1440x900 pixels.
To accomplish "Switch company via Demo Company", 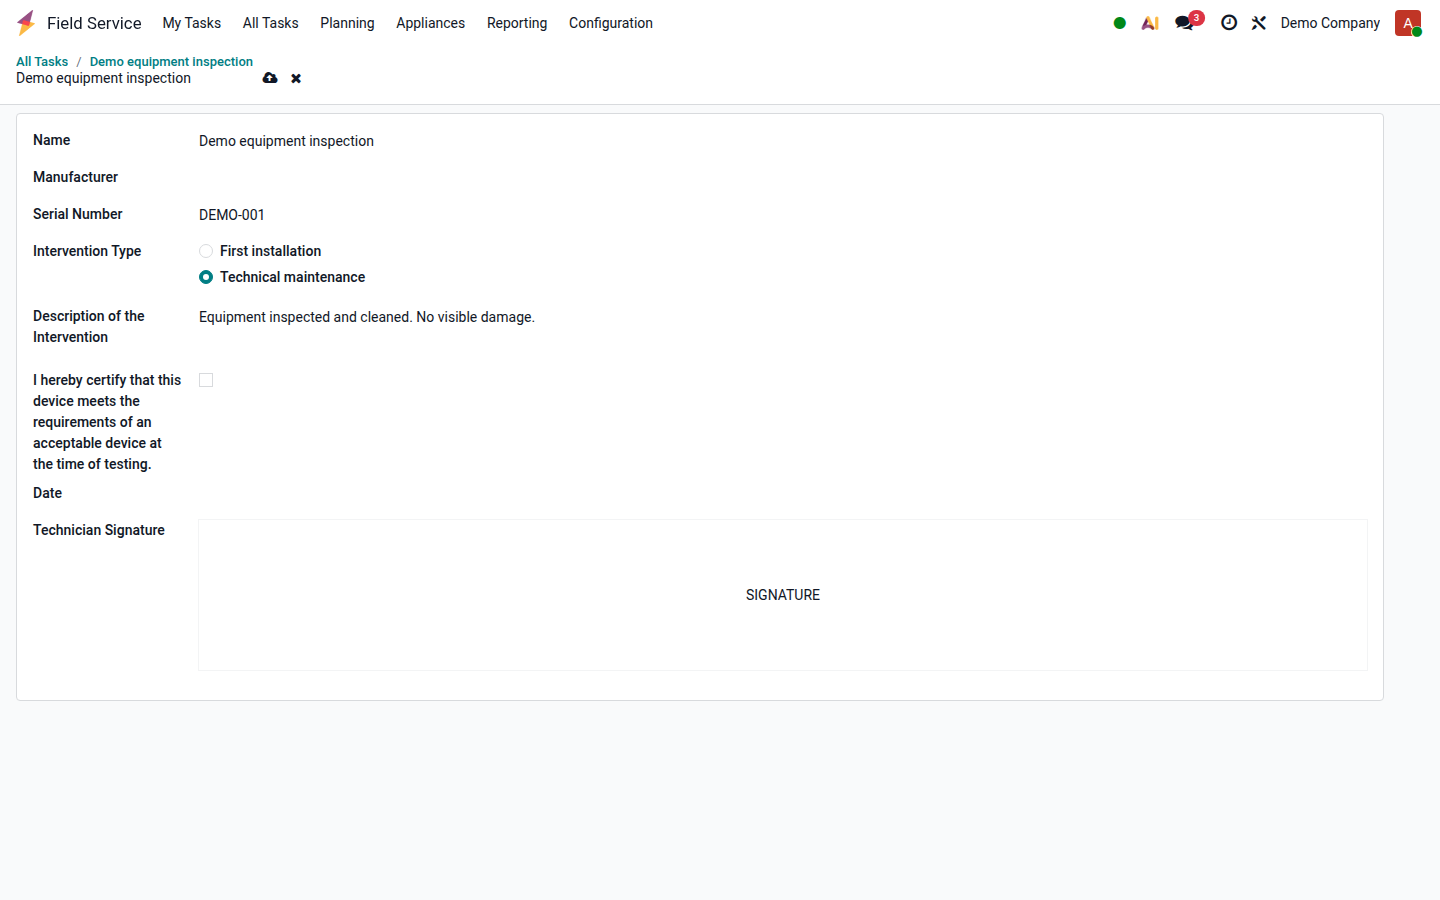I will coord(1330,23).
